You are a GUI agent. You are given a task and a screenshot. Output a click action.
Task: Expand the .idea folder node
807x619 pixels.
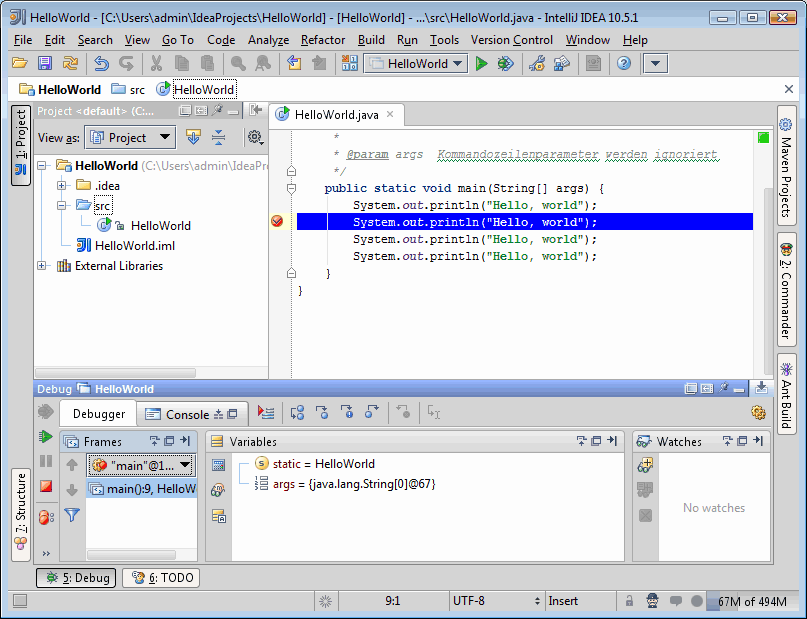pos(62,185)
